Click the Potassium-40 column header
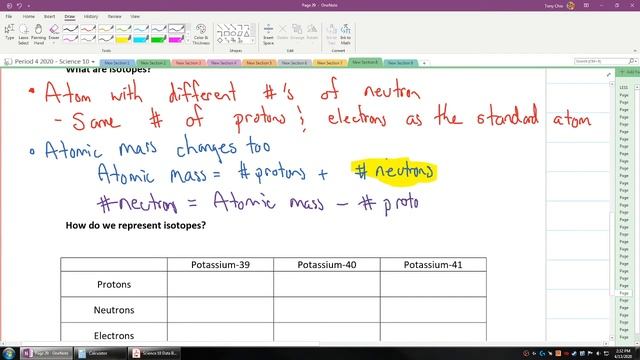 click(x=327, y=264)
